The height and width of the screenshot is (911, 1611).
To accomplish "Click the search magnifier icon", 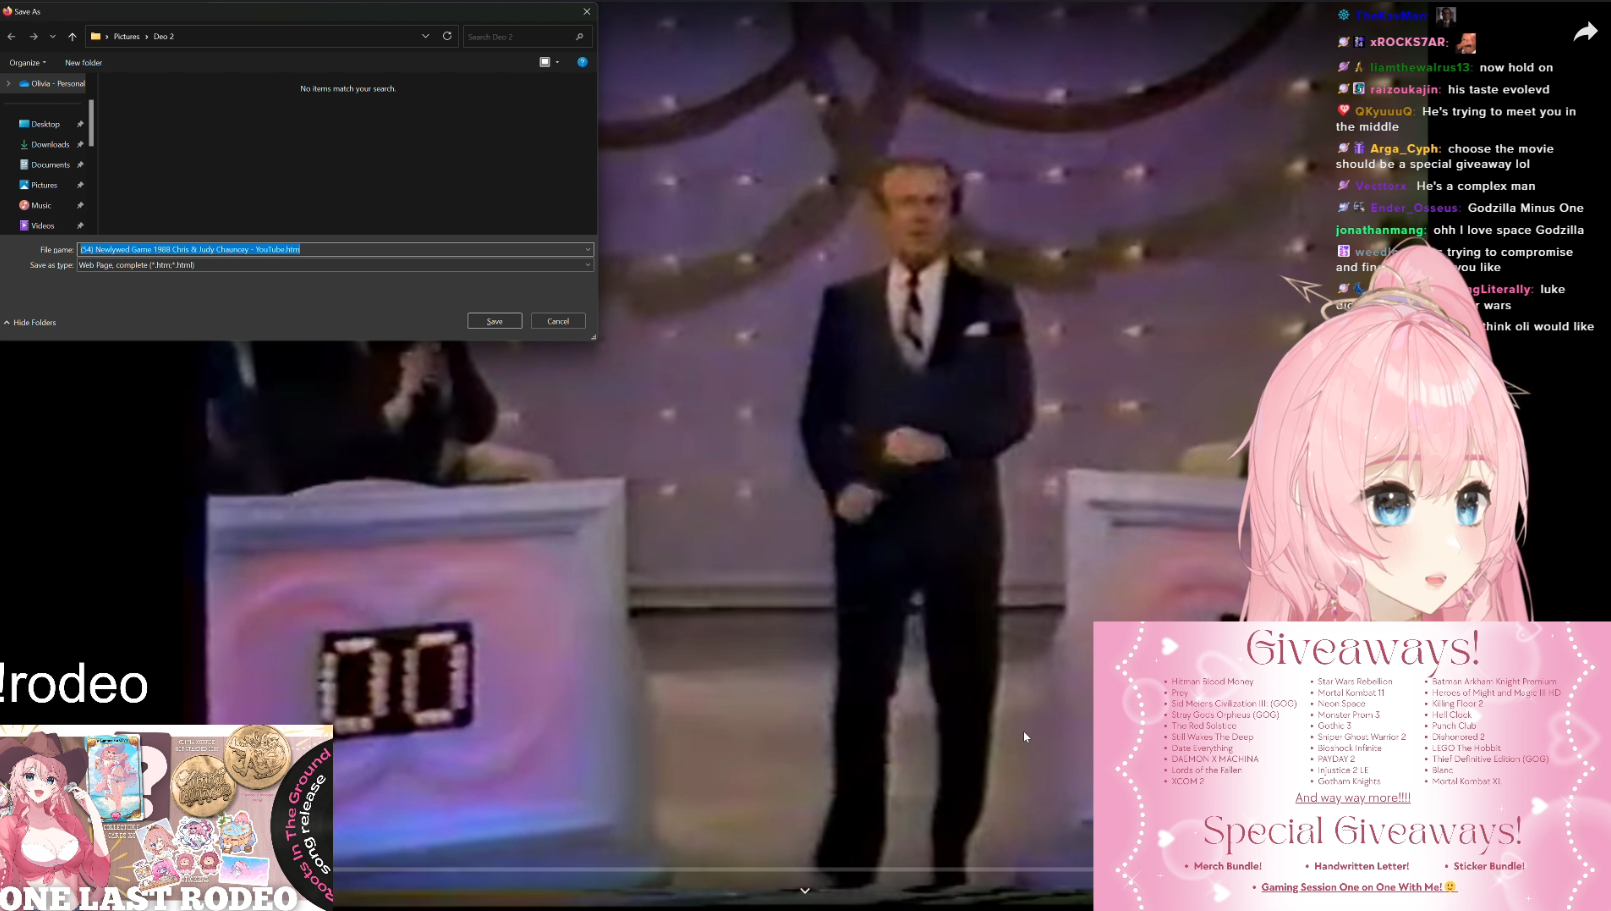I will (580, 37).
